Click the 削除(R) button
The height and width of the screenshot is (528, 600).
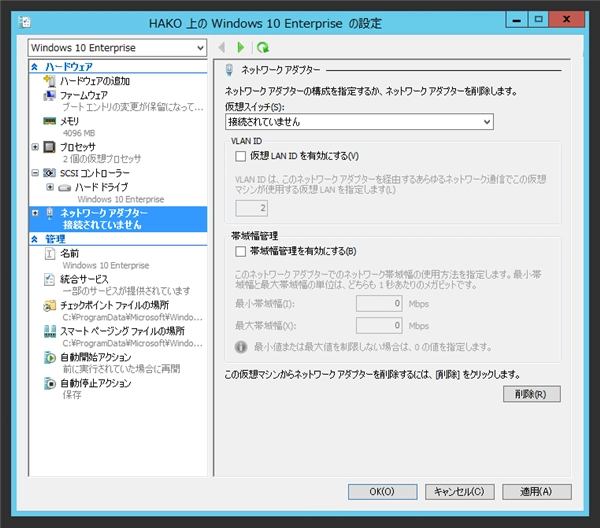point(532,394)
